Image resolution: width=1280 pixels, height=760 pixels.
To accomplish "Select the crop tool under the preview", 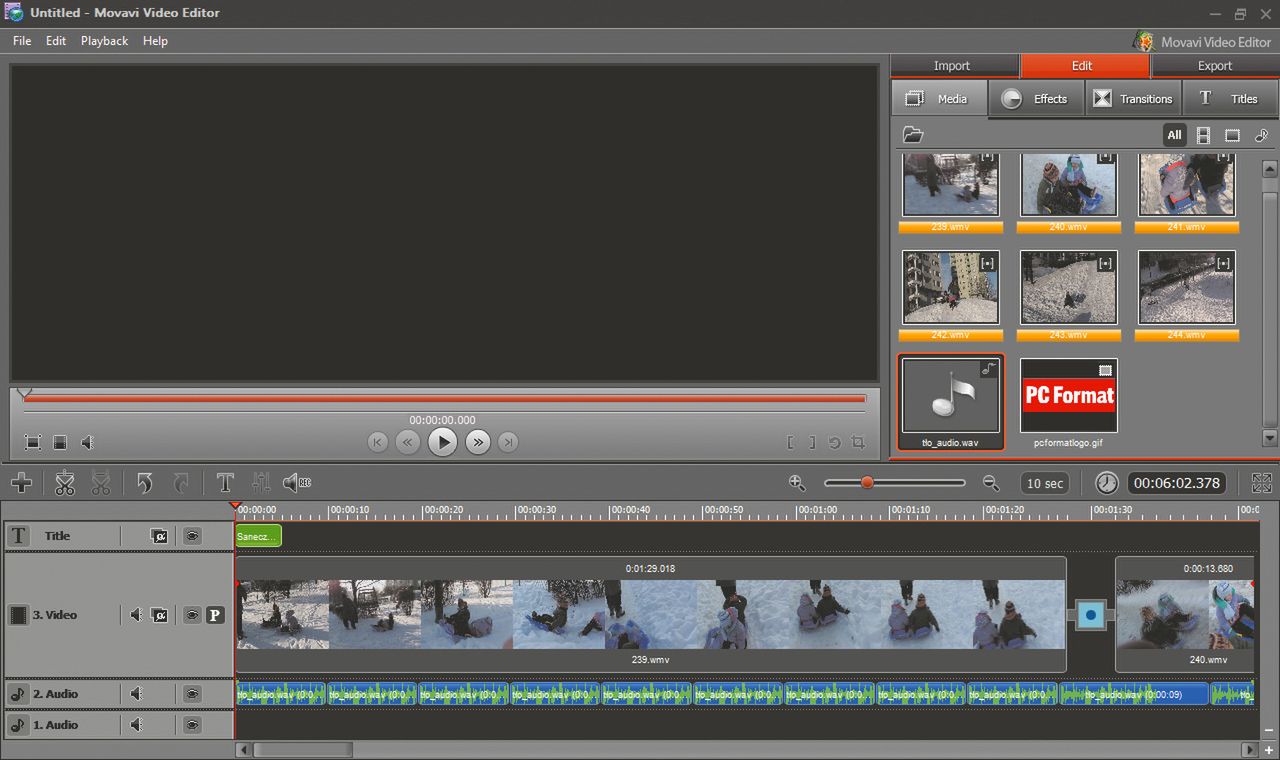I will tap(858, 442).
